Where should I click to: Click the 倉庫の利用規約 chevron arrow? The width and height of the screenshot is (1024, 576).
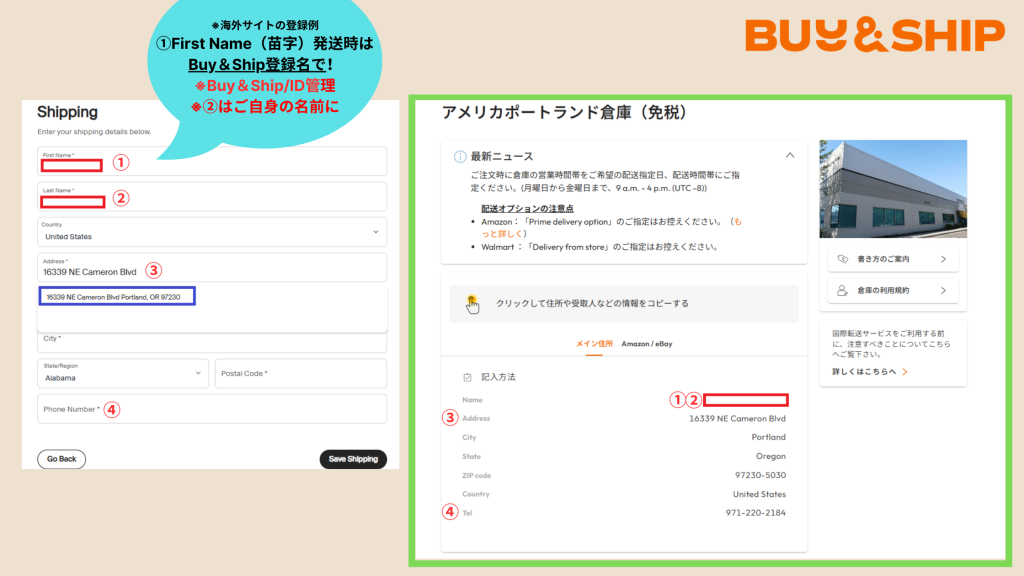(943, 290)
